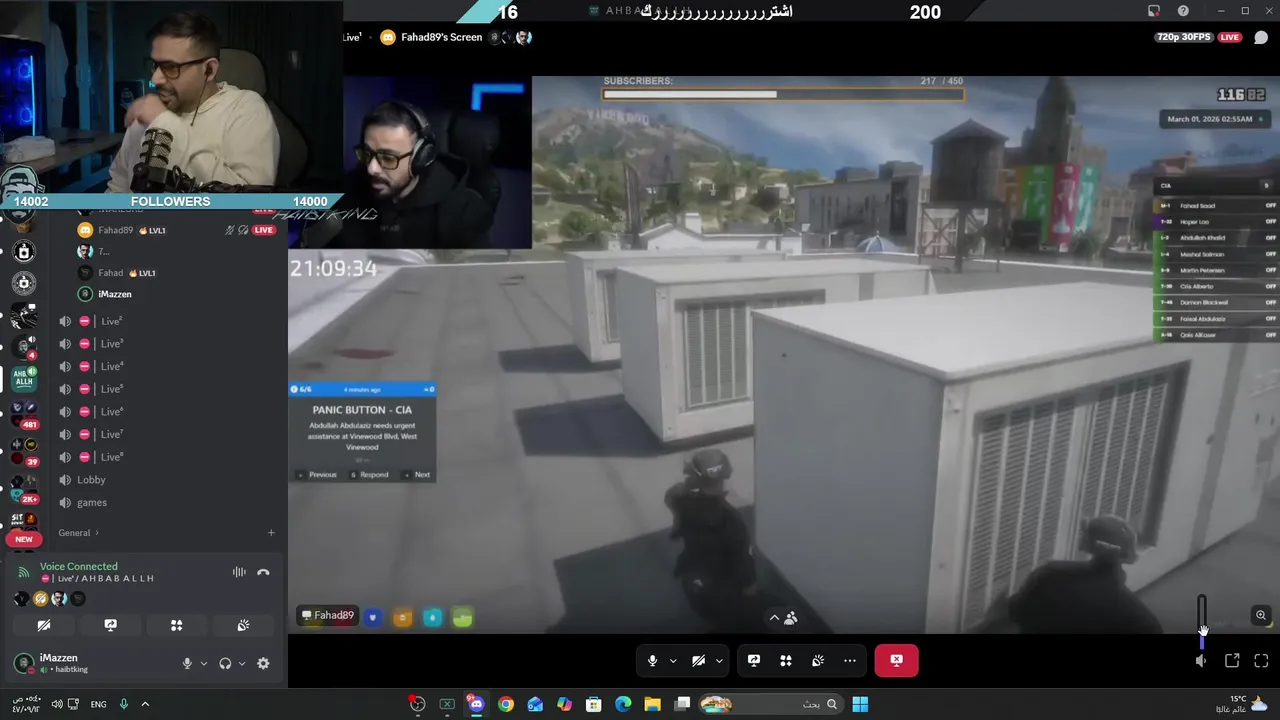Open soundboard button in voice panel
Screen dimensions: 1280x720
tap(243, 625)
